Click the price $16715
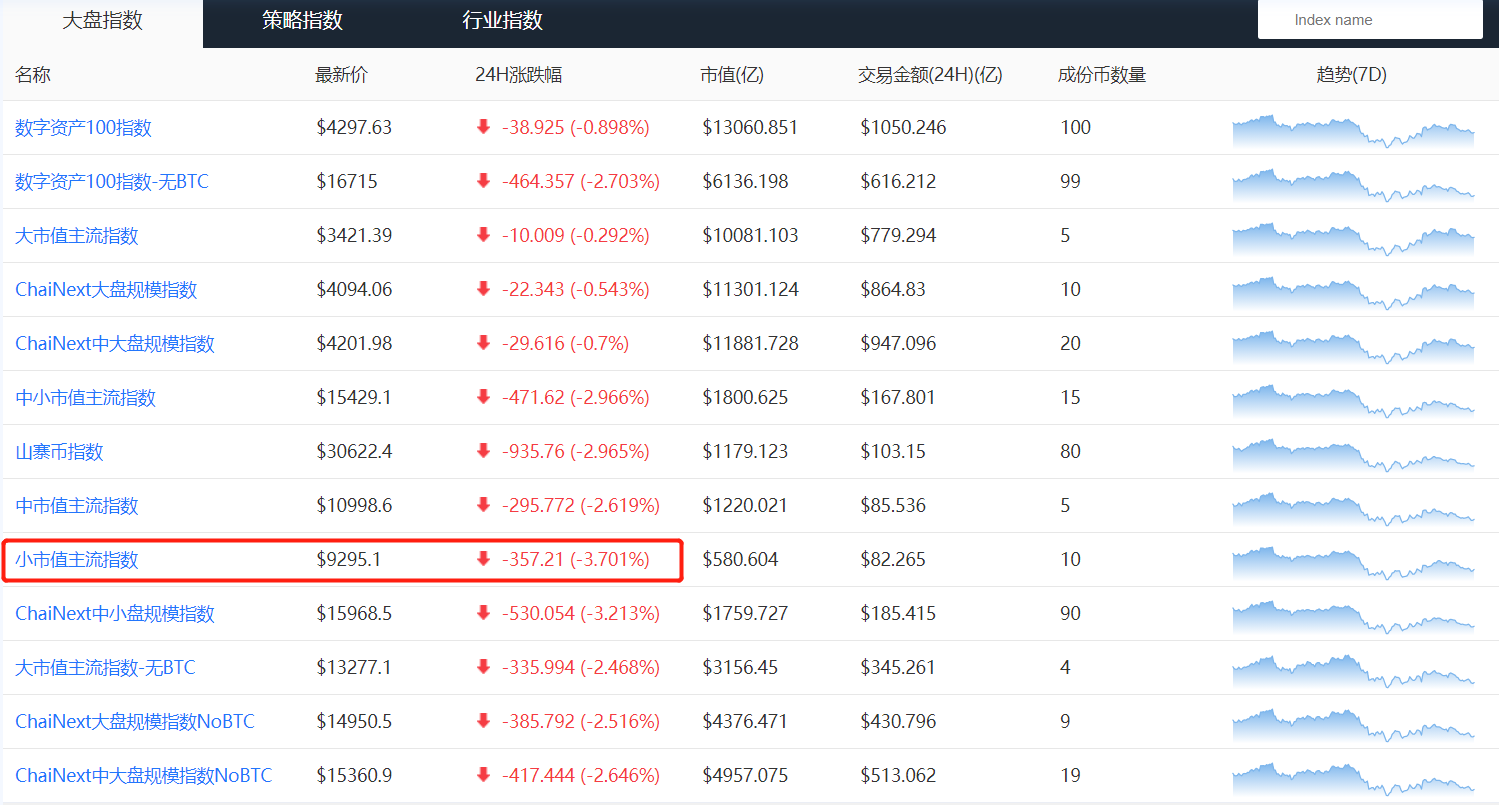Screen dimensions: 1499x805 click(347, 182)
